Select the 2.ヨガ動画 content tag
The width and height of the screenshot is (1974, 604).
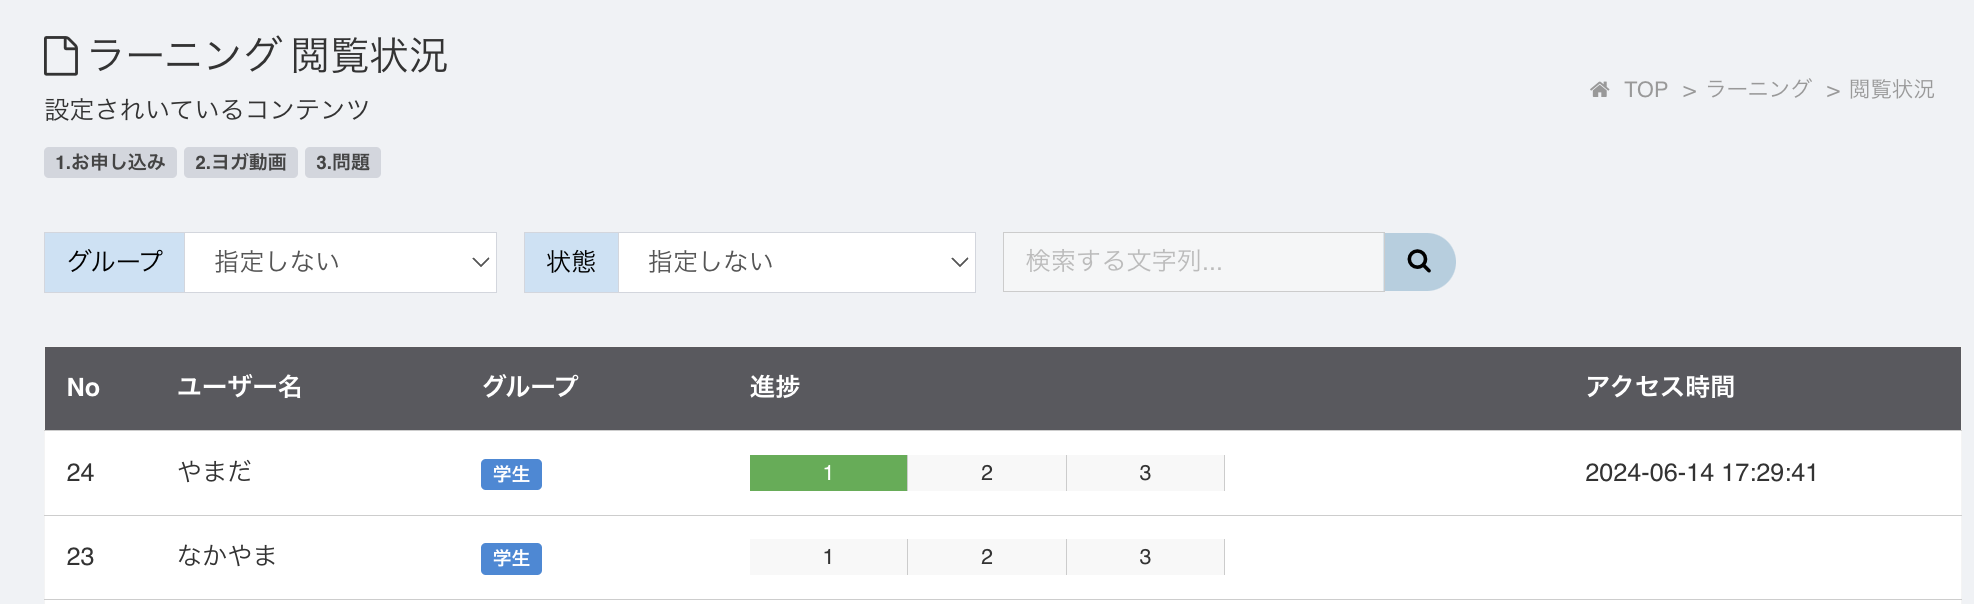pos(241,162)
